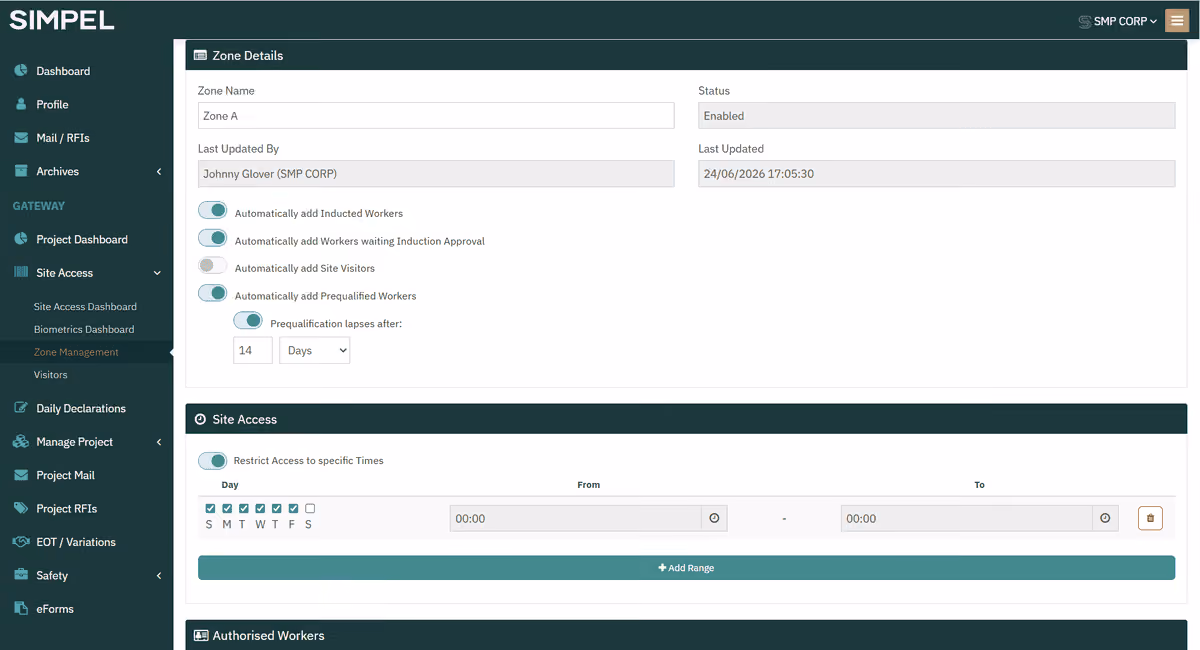Uncheck the Monday day checkbox
The width and height of the screenshot is (1200, 650).
(227, 509)
